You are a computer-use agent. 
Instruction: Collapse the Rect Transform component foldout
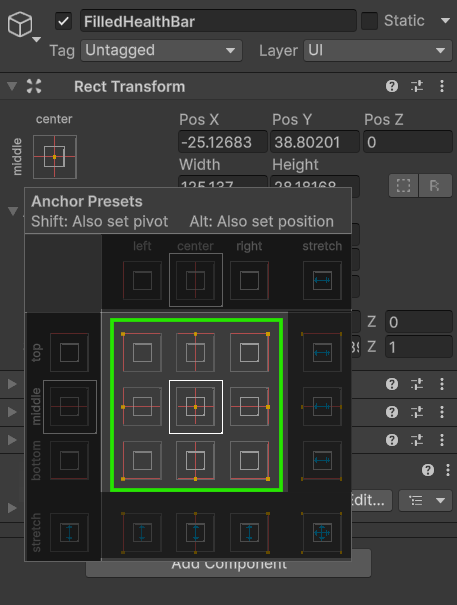pos(12,86)
